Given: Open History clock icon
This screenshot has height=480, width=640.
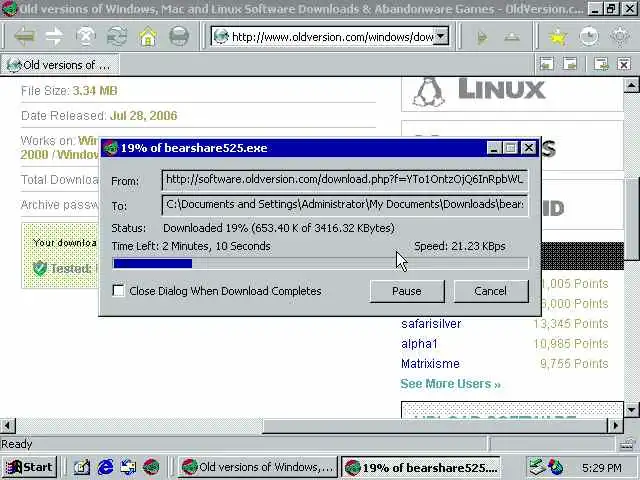Looking at the screenshot, I should 589,37.
